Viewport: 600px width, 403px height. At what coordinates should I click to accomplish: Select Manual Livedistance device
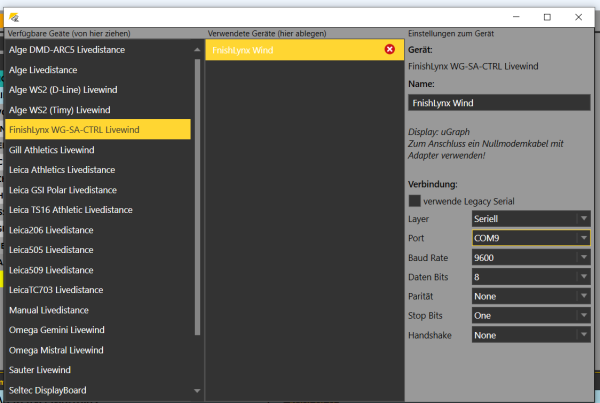tap(98, 310)
